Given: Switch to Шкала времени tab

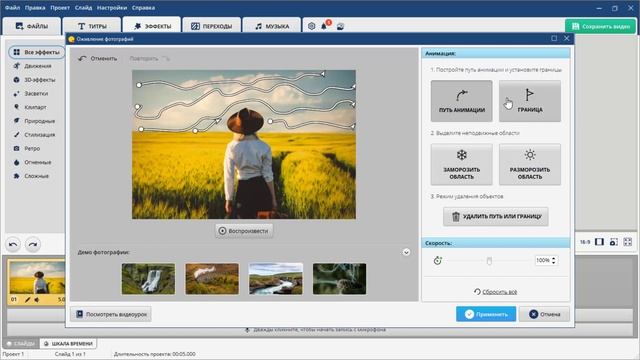Looking at the screenshot, I should point(68,344).
